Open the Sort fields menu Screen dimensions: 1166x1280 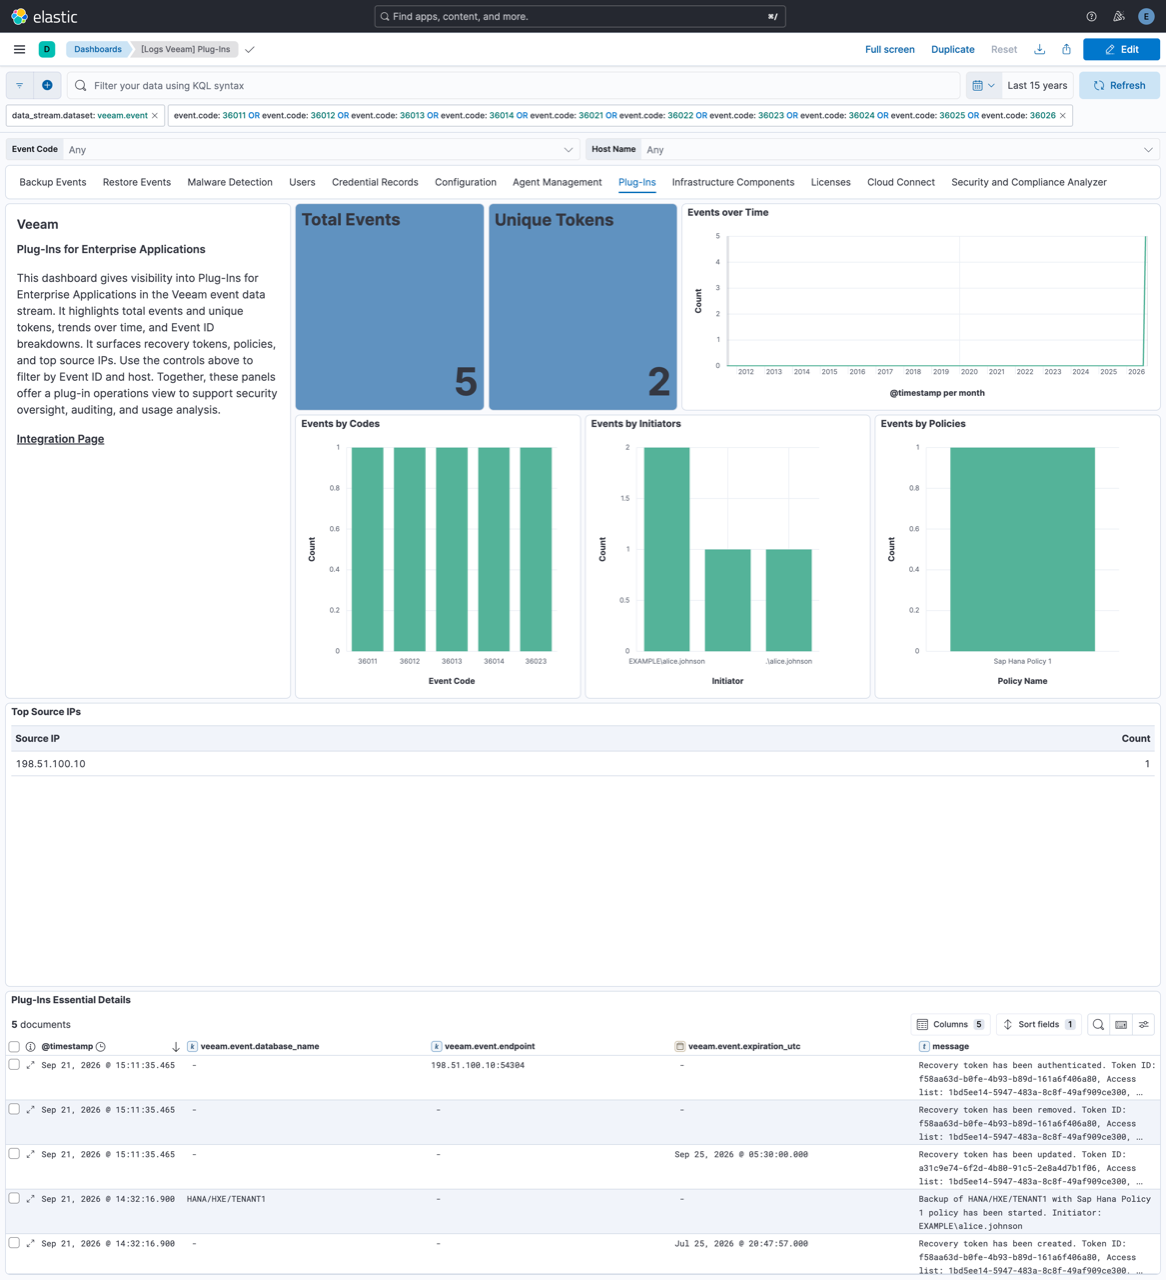coord(1038,1025)
